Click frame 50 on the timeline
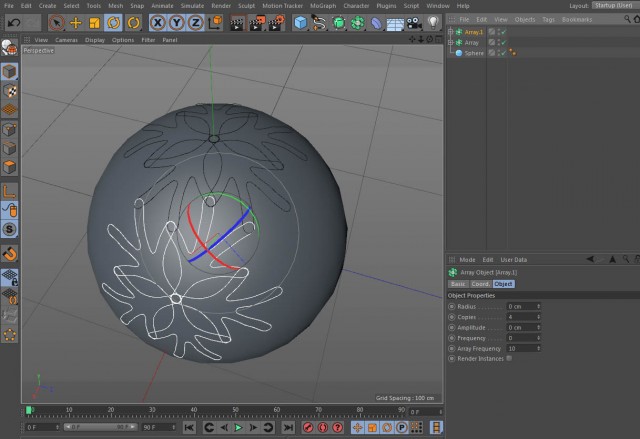The width and height of the screenshot is (640, 439). click(236, 411)
